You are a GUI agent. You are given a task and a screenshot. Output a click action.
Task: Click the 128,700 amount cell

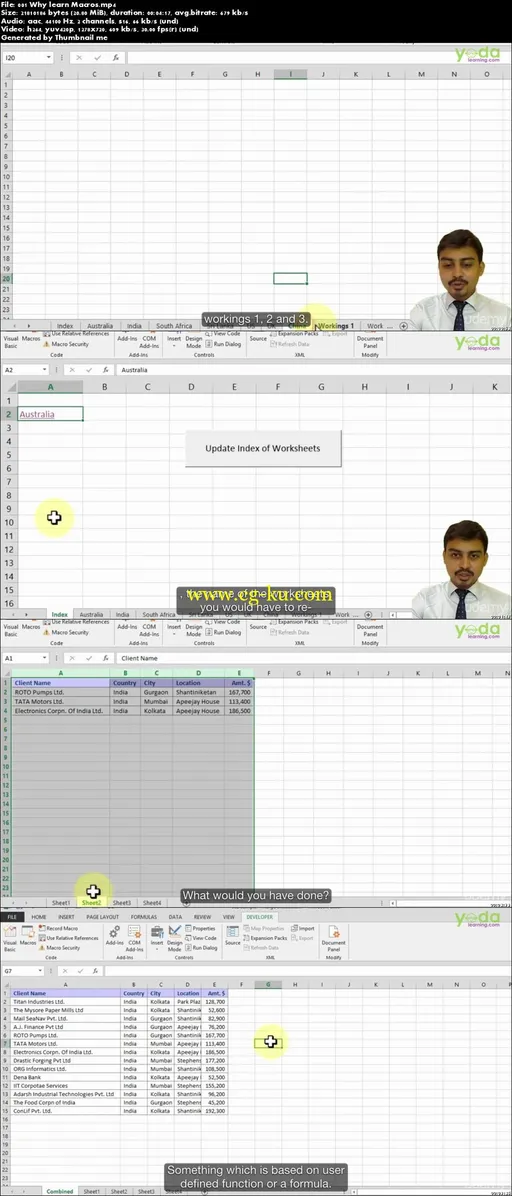214,1001
